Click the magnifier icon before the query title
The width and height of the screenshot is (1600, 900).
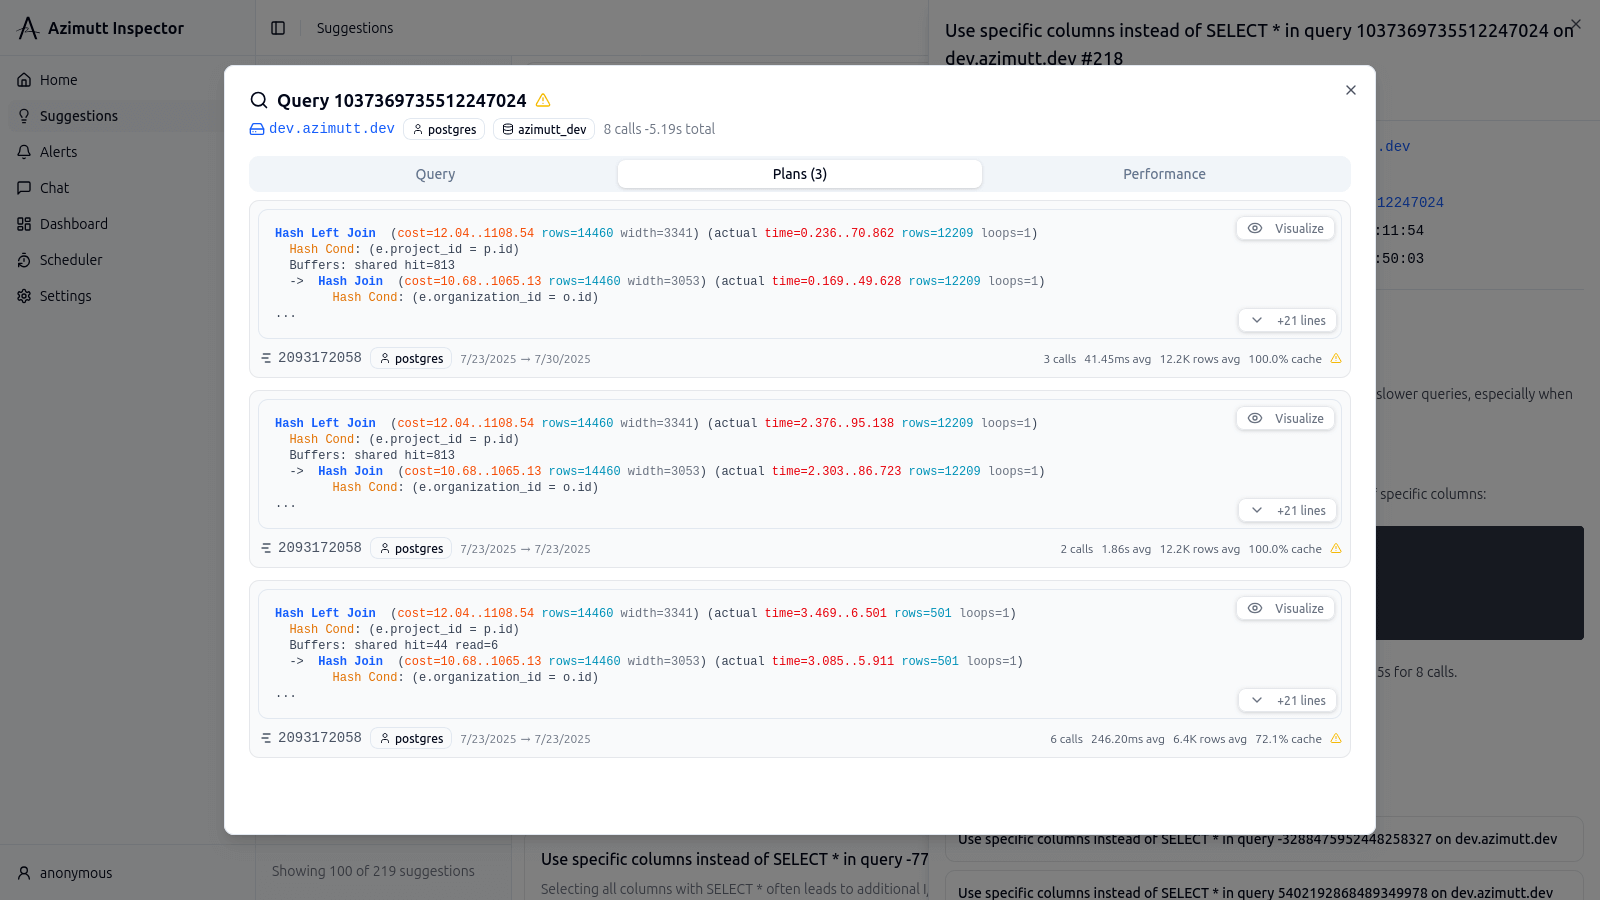(x=259, y=100)
